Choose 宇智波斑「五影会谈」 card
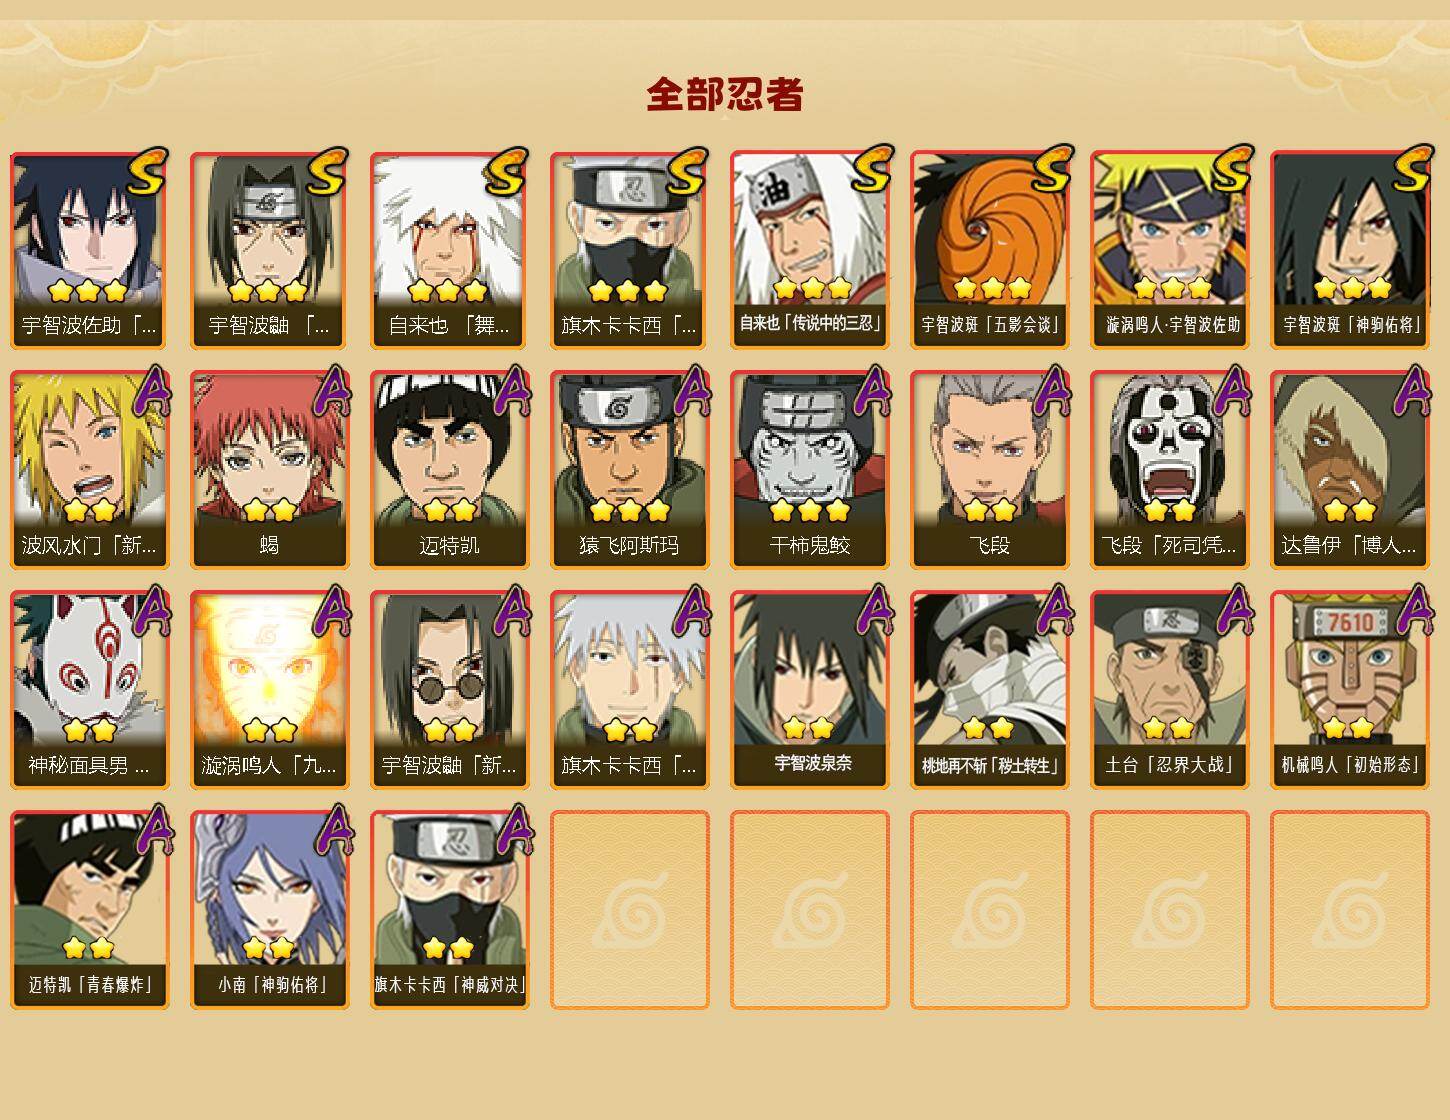1450x1120 pixels. (x=990, y=250)
